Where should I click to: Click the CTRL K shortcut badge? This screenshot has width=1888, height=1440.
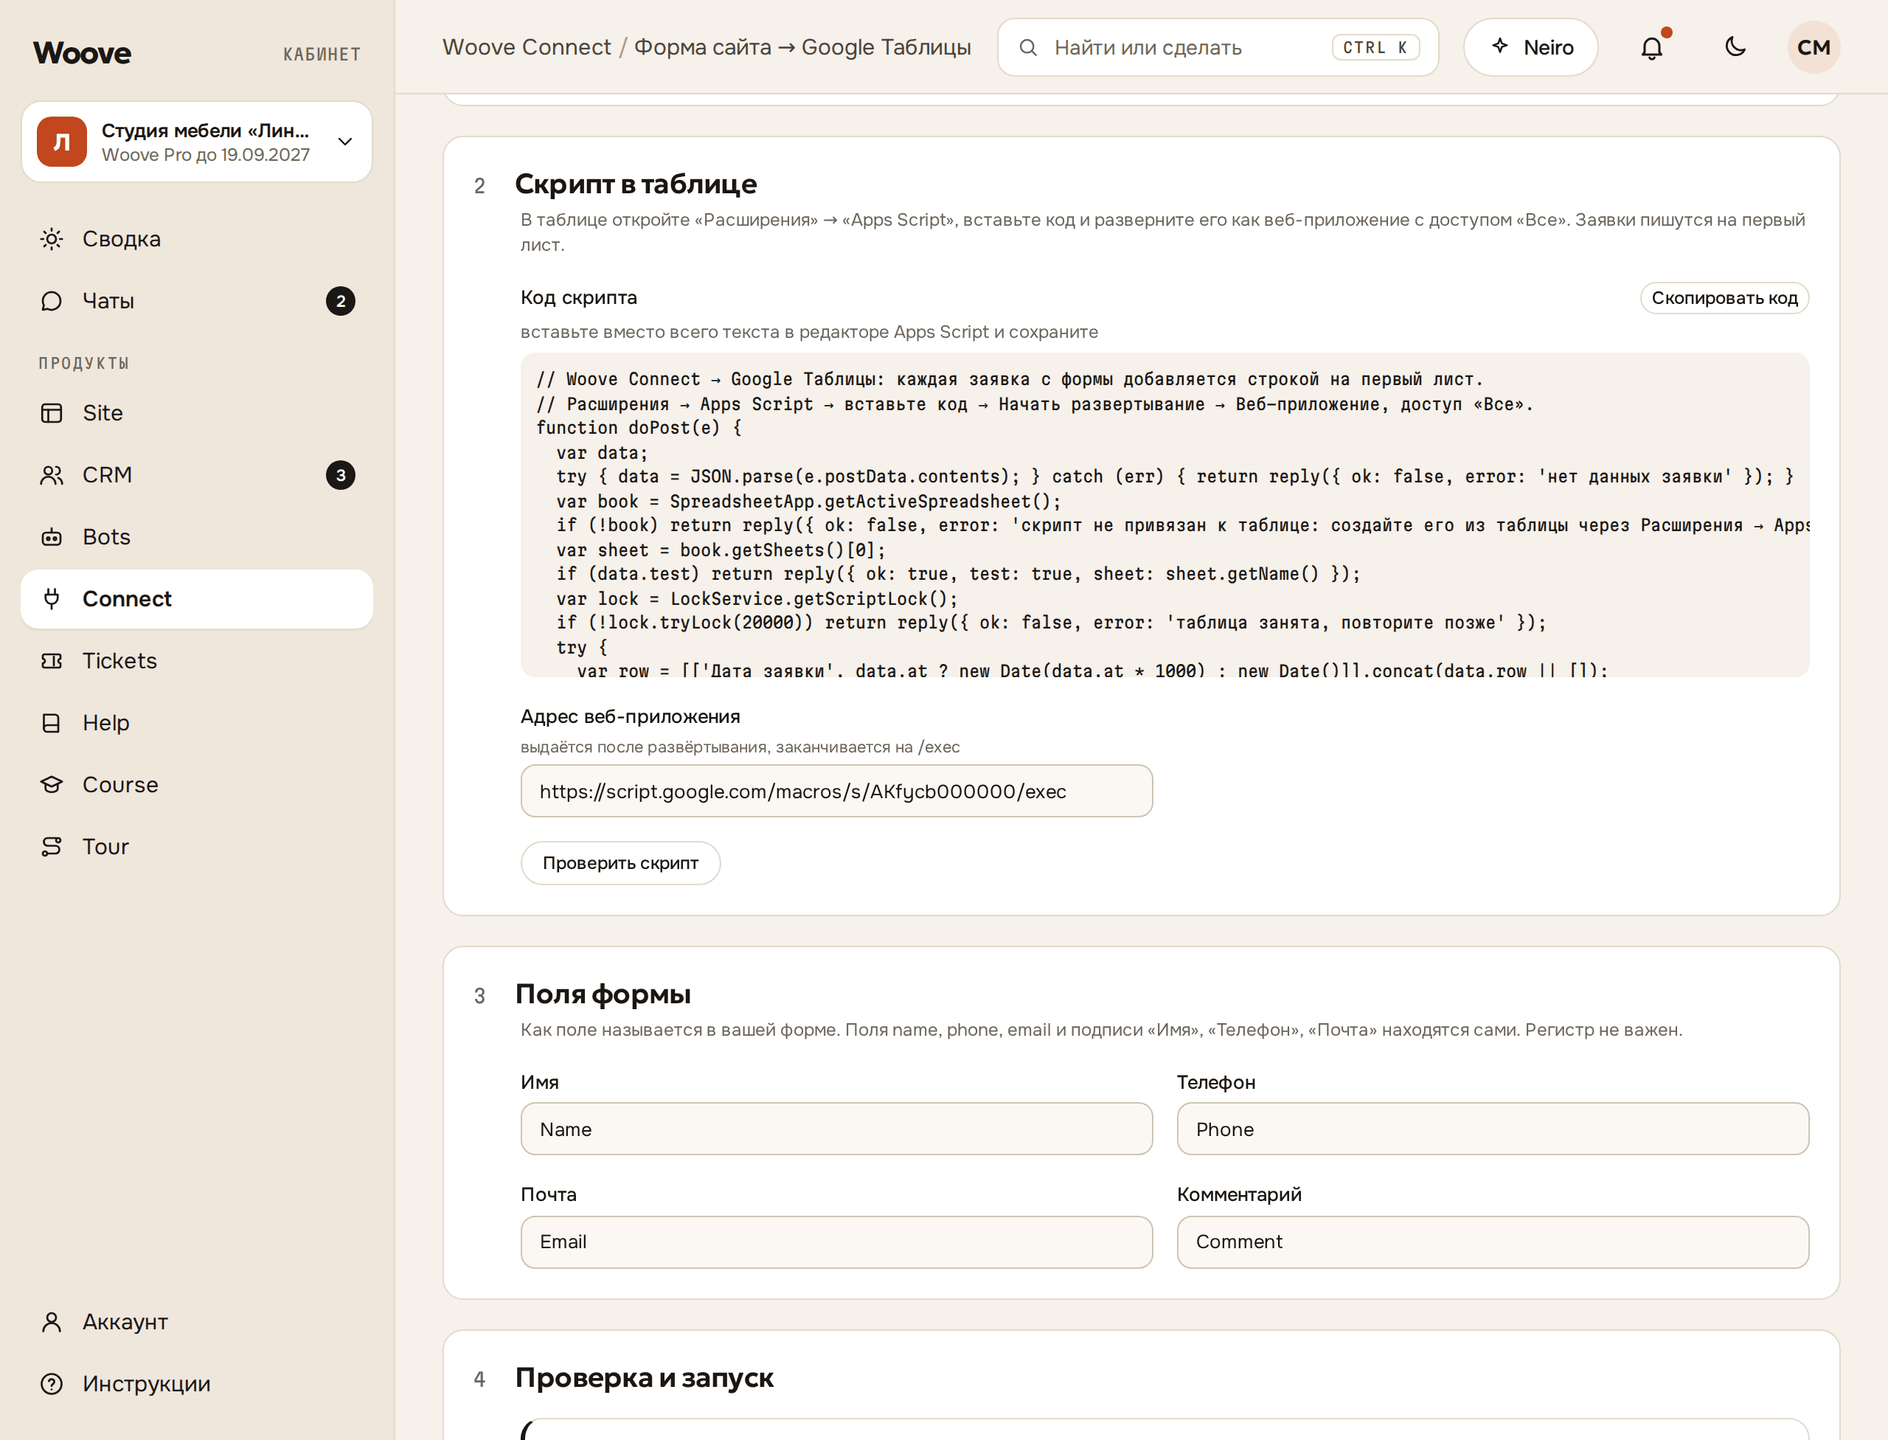click(x=1375, y=47)
